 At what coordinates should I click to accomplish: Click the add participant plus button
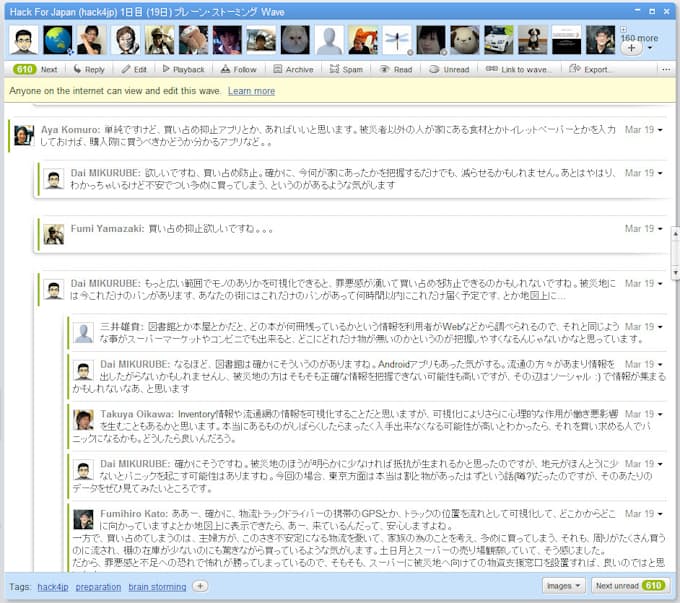click(x=631, y=48)
